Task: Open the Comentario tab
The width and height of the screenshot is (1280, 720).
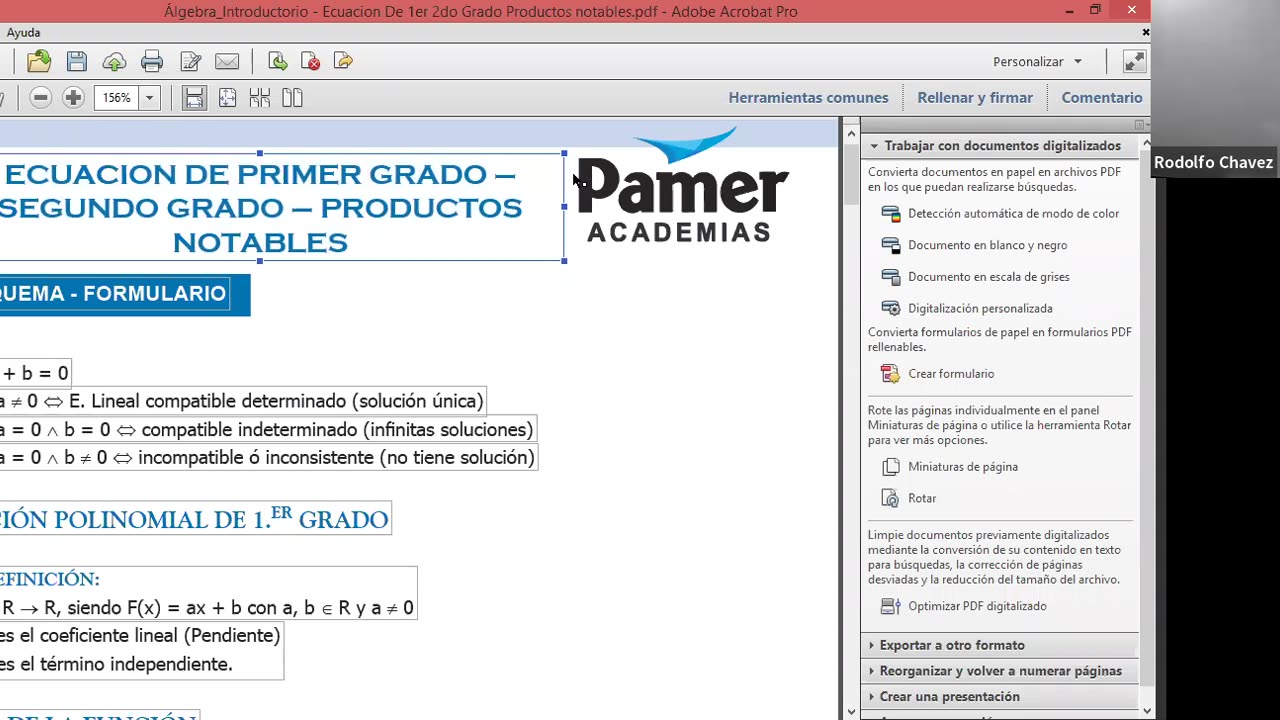Action: coord(1102,98)
